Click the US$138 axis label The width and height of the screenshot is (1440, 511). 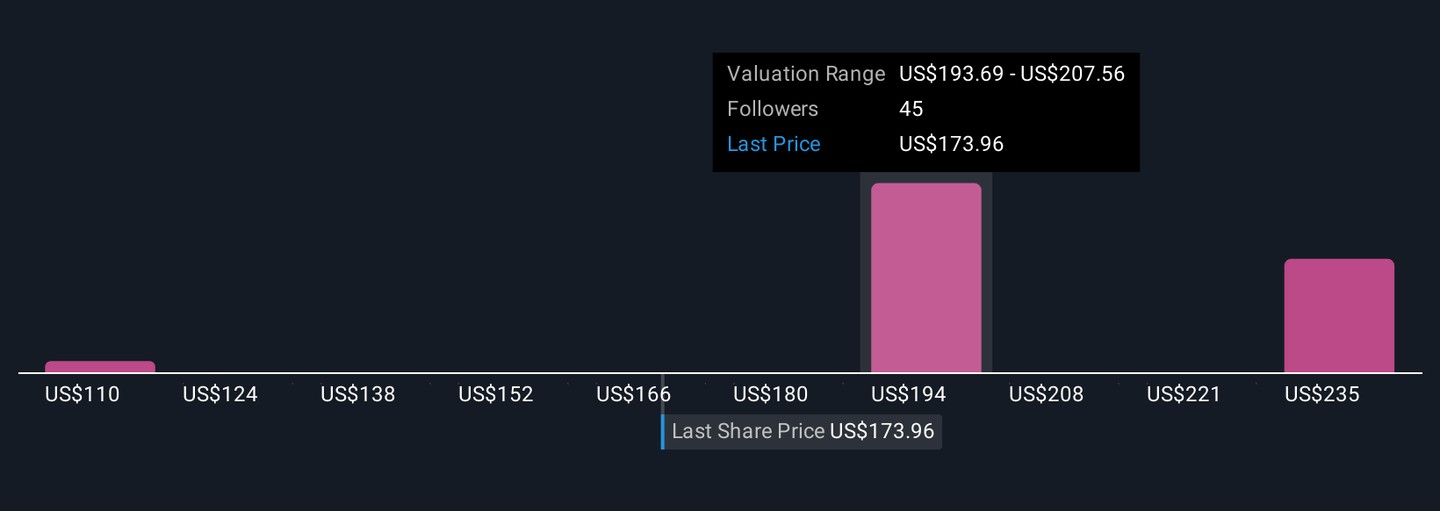click(358, 394)
